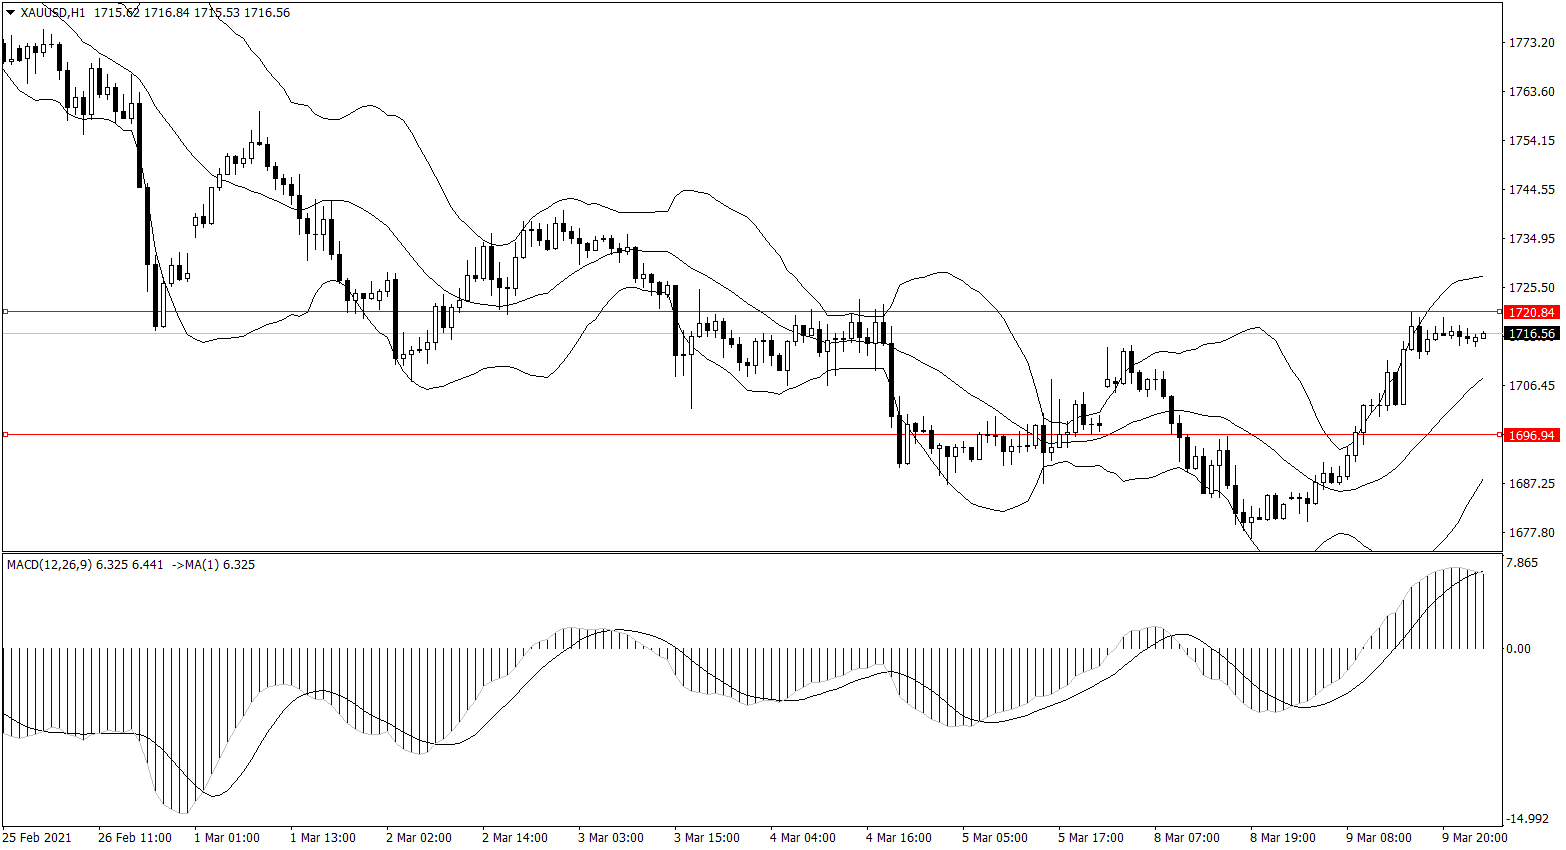Click left anchor square of 1696.94 line
The image size is (1566, 850).
click(x=5, y=435)
